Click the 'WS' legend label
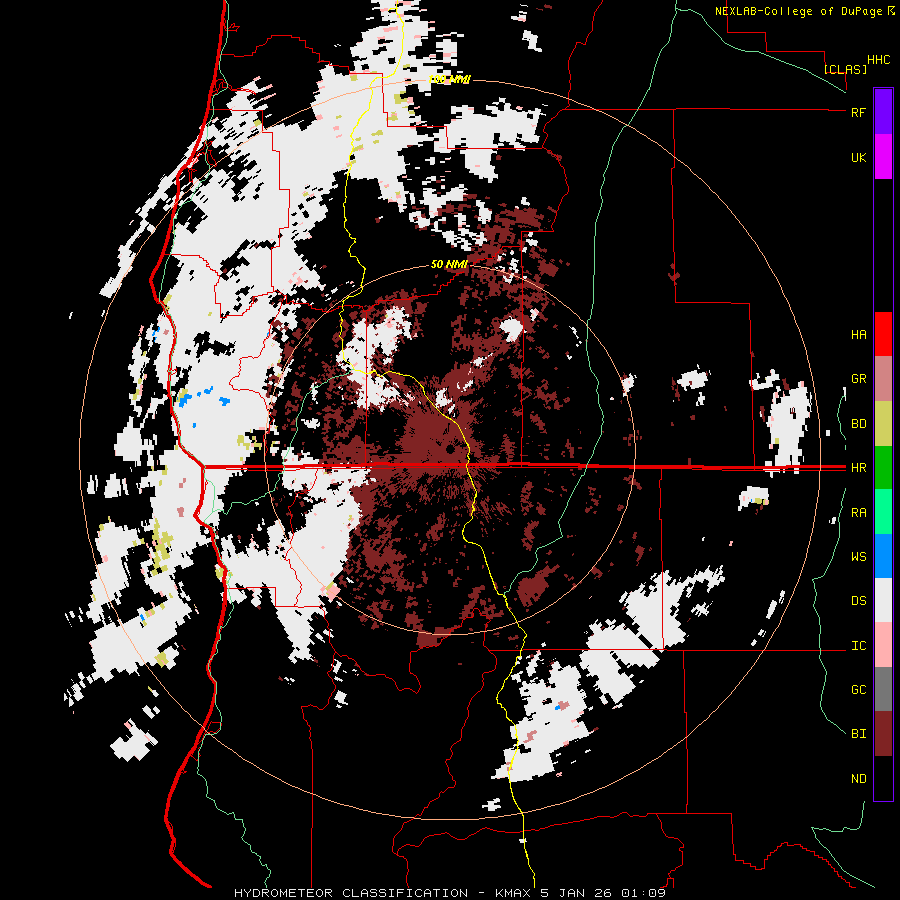The image size is (900, 900). [x=858, y=557]
